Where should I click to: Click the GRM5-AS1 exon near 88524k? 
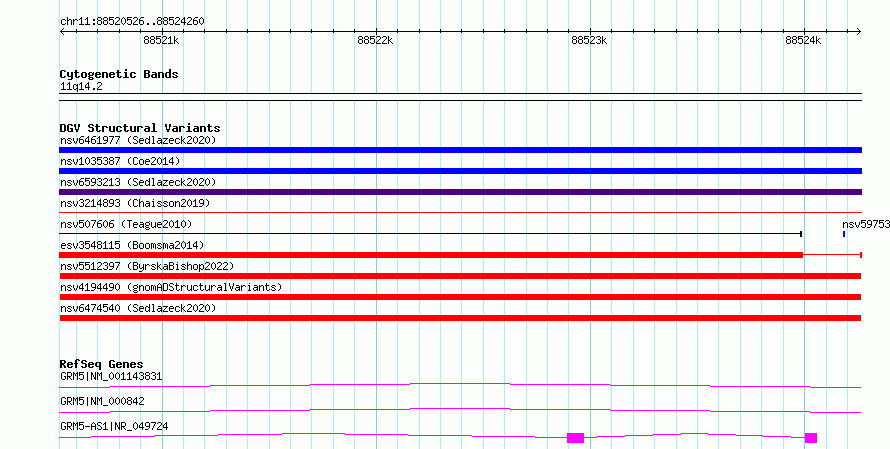811,438
